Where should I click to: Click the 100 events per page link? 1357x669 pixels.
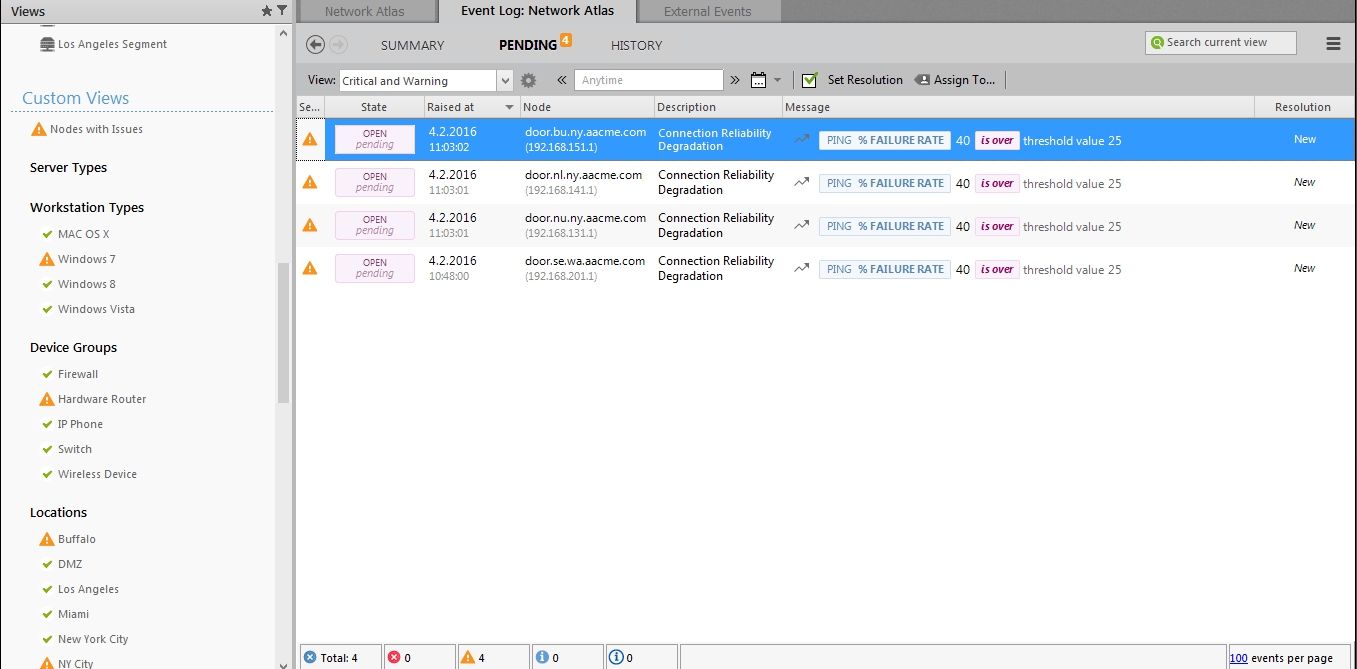click(x=1238, y=658)
